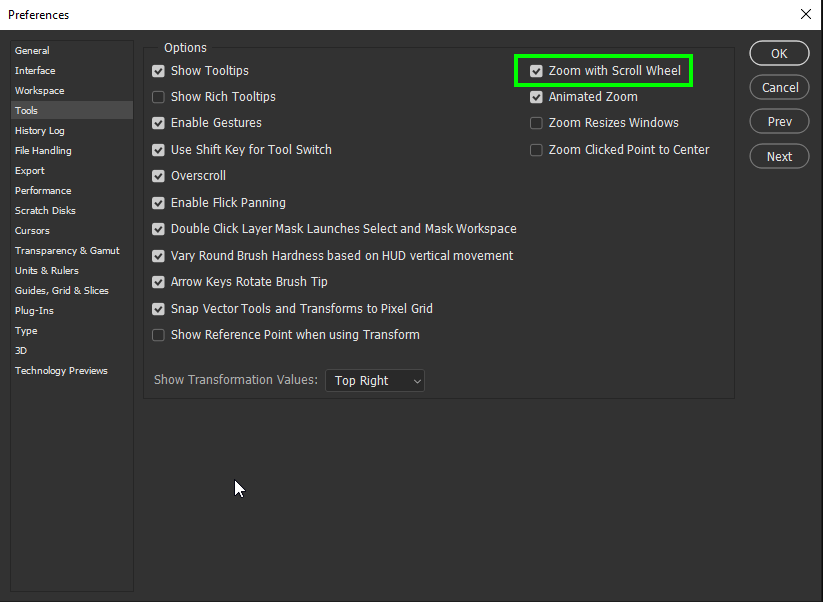Open the Technology Previews settings
Viewport: 823px width, 602px height.
pos(61,370)
